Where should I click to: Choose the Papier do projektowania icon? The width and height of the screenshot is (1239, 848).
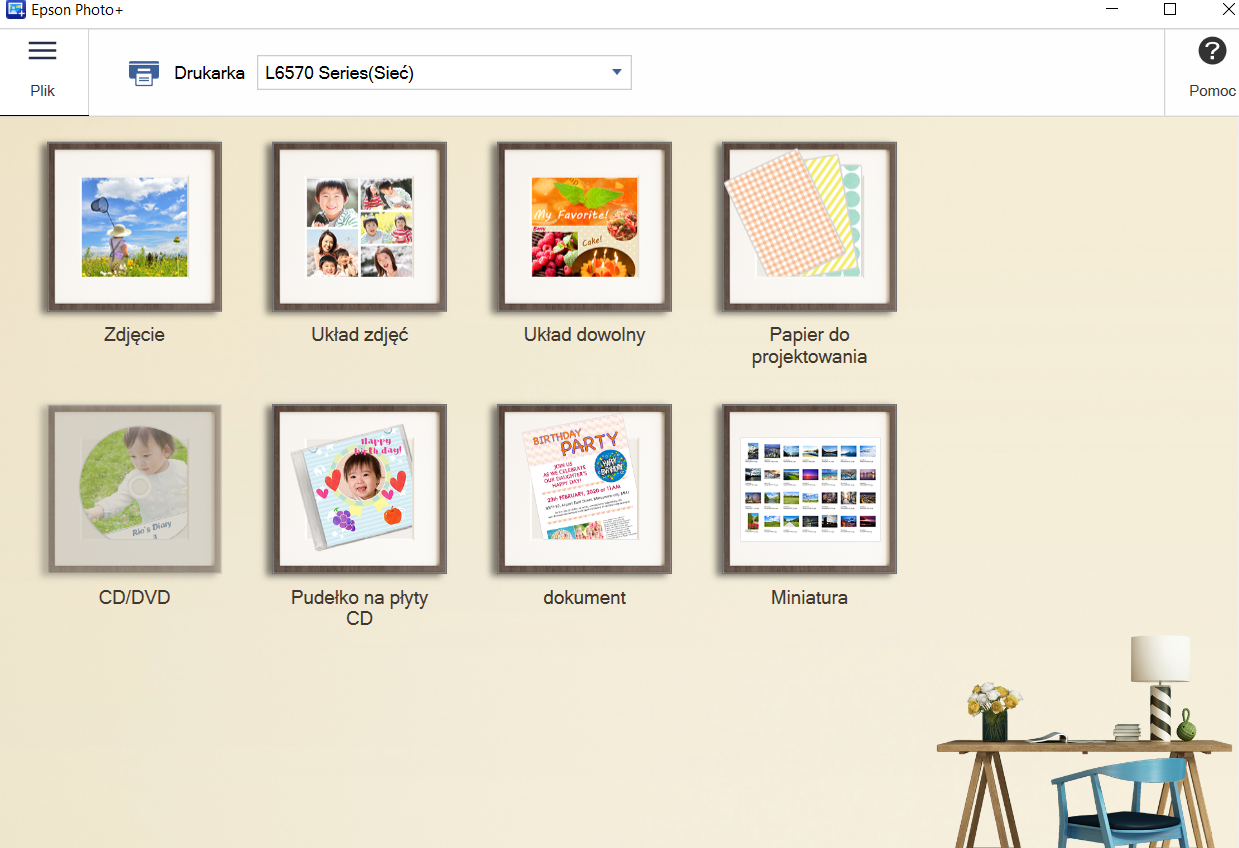point(809,227)
